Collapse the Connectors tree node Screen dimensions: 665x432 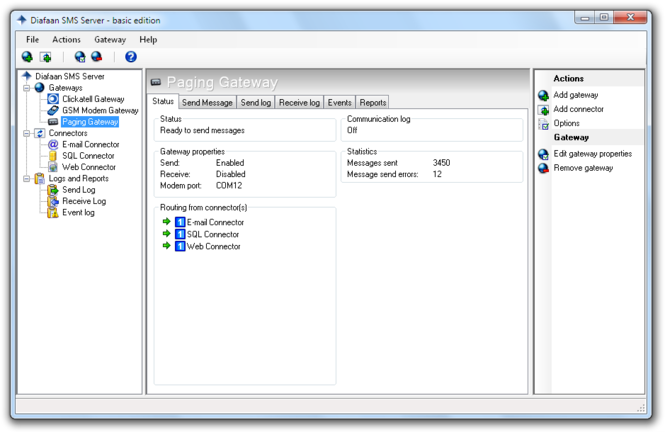[x=27, y=133]
